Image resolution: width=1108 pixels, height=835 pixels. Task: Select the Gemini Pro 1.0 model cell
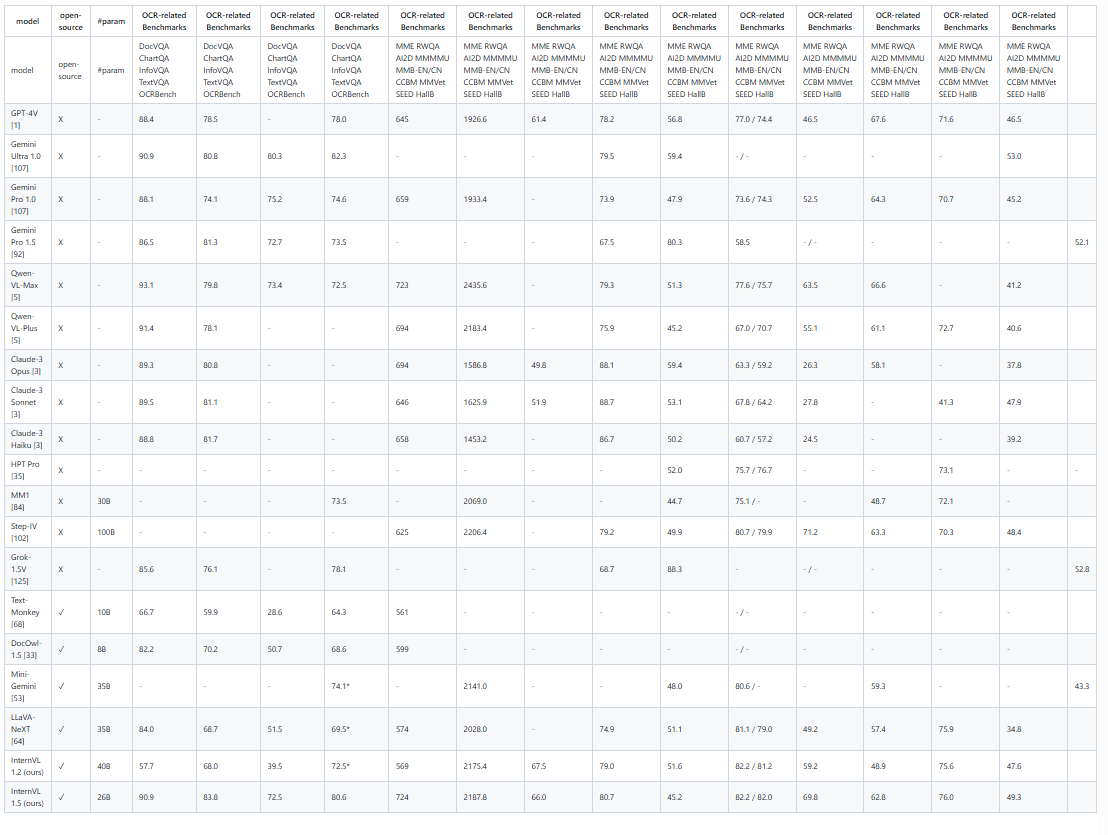tap(28, 199)
